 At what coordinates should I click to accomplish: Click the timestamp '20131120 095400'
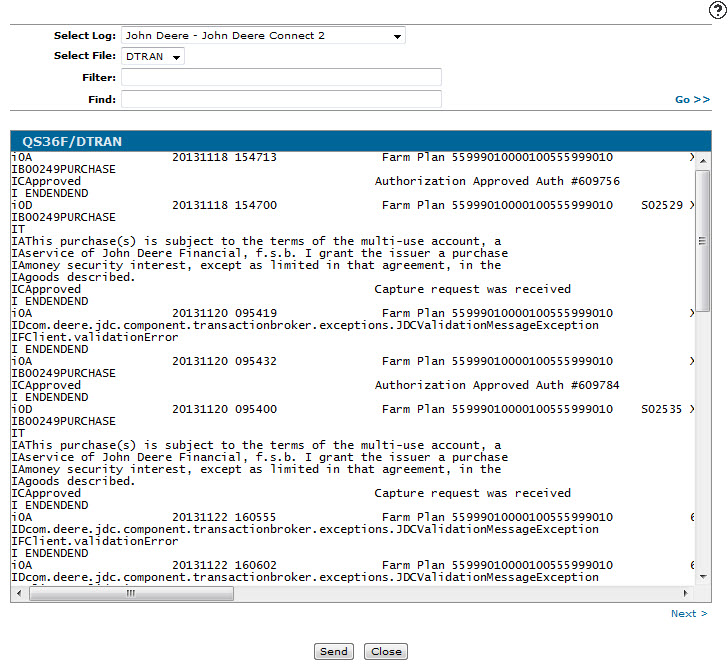point(225,409)
